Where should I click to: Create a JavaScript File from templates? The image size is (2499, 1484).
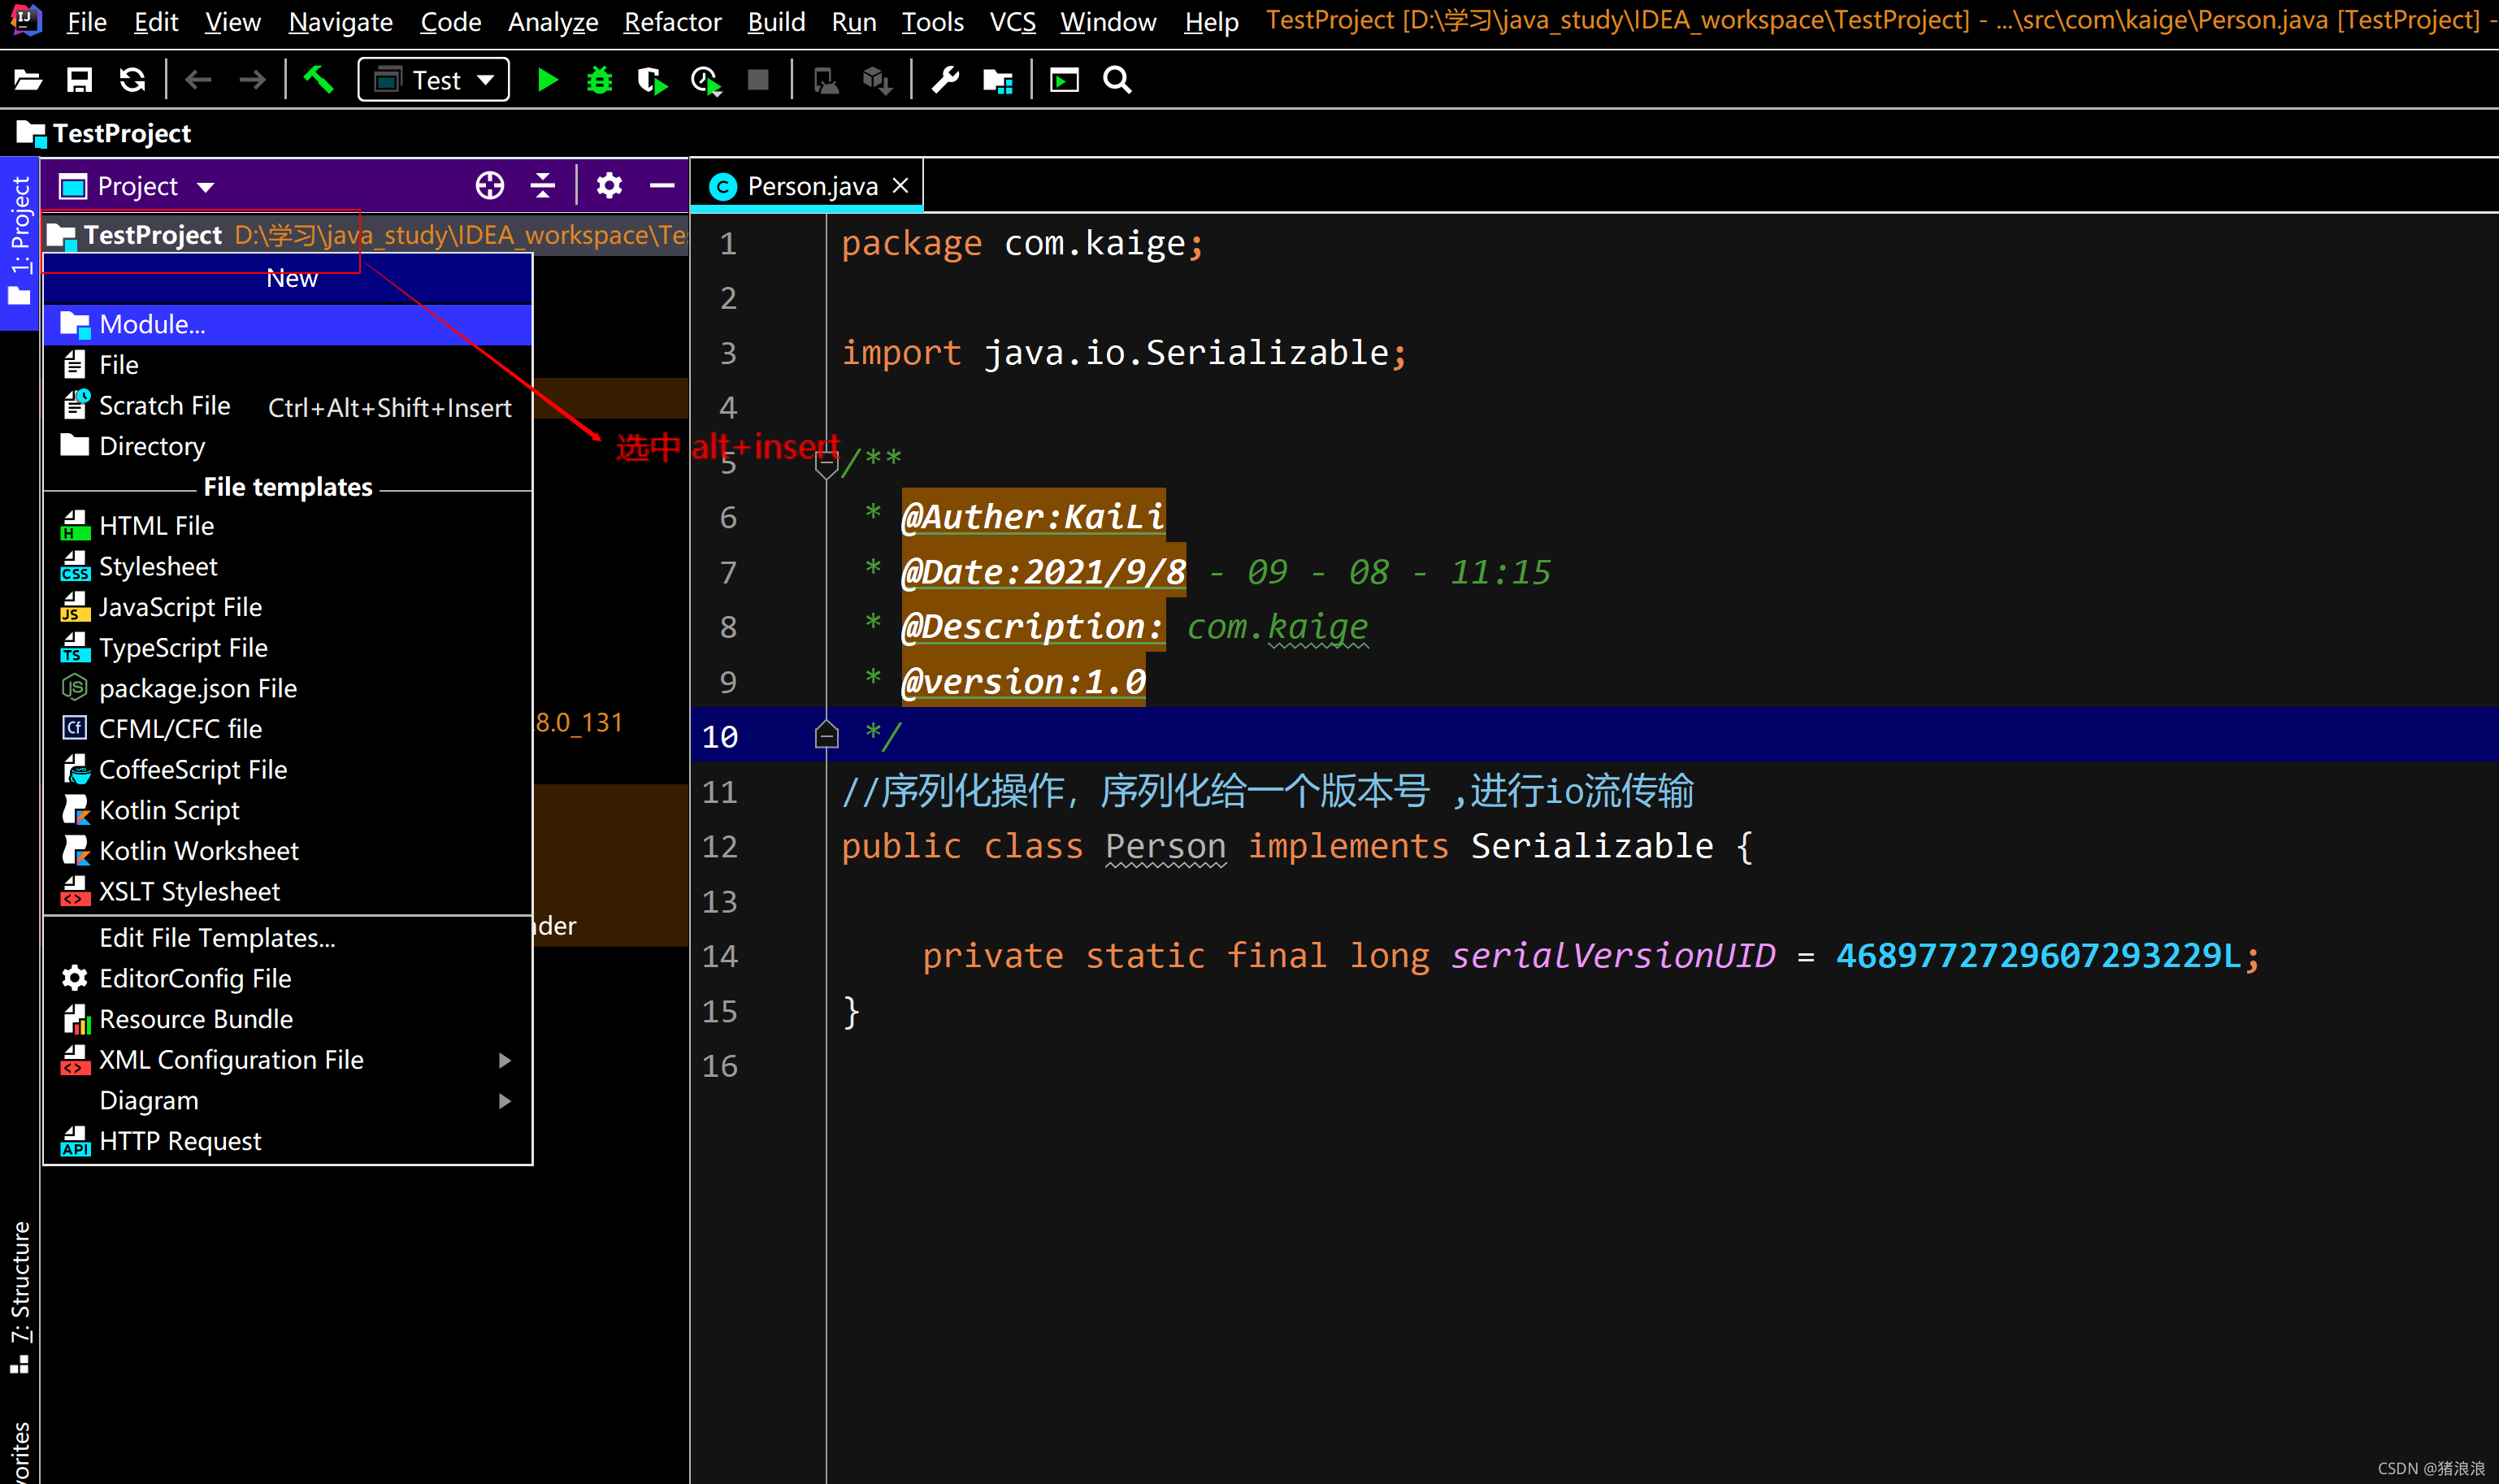(x=288, y=607)
